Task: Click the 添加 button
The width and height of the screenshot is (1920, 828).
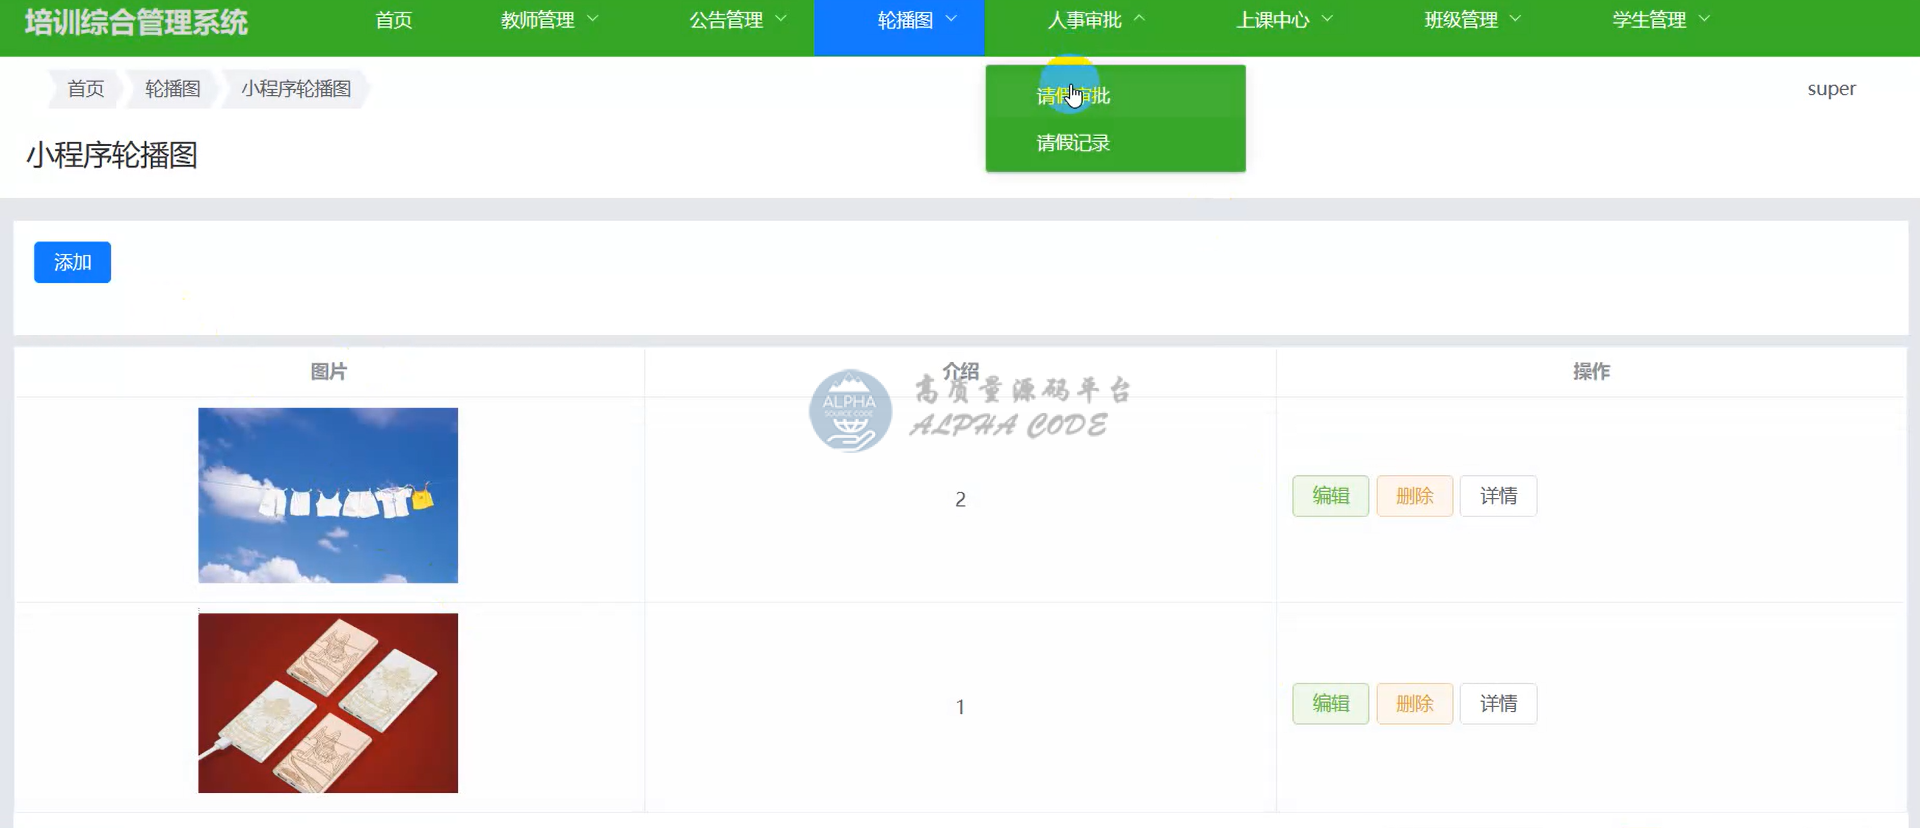Action: tap(72, 262)
